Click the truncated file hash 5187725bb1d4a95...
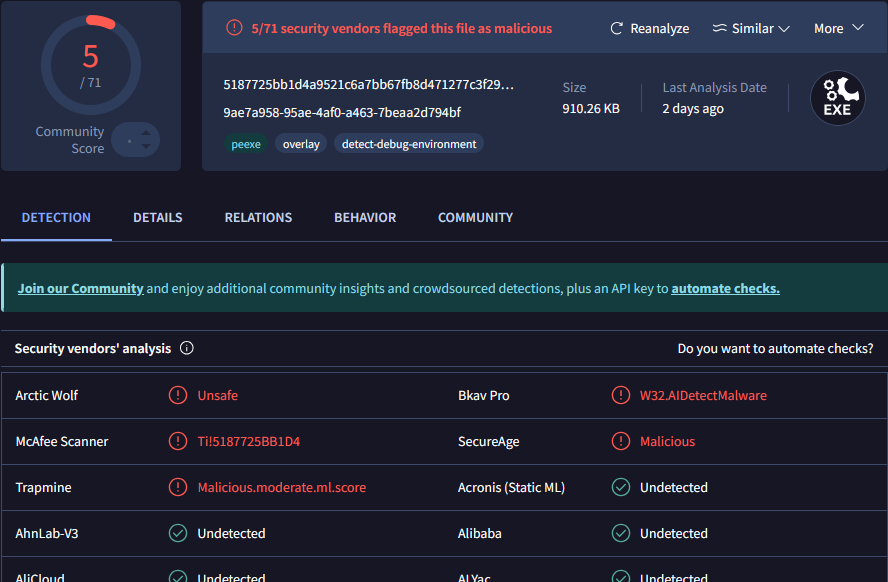888x582 pixels. pos(369,84)
